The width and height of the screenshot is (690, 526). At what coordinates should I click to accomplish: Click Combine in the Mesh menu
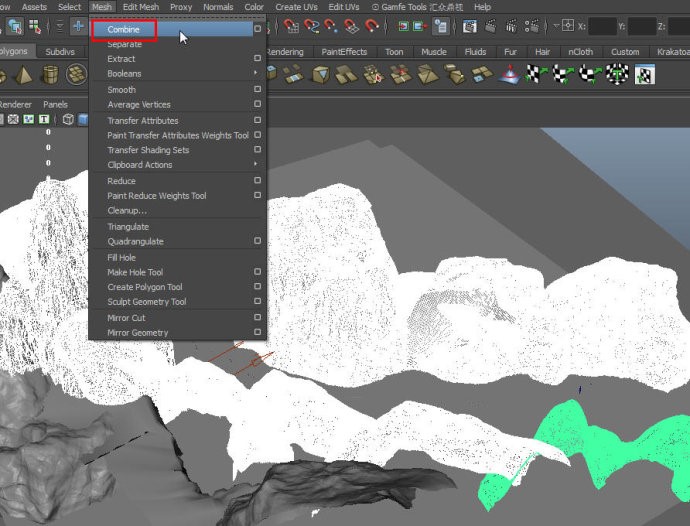pyautogui.click(x=124, y=30)
